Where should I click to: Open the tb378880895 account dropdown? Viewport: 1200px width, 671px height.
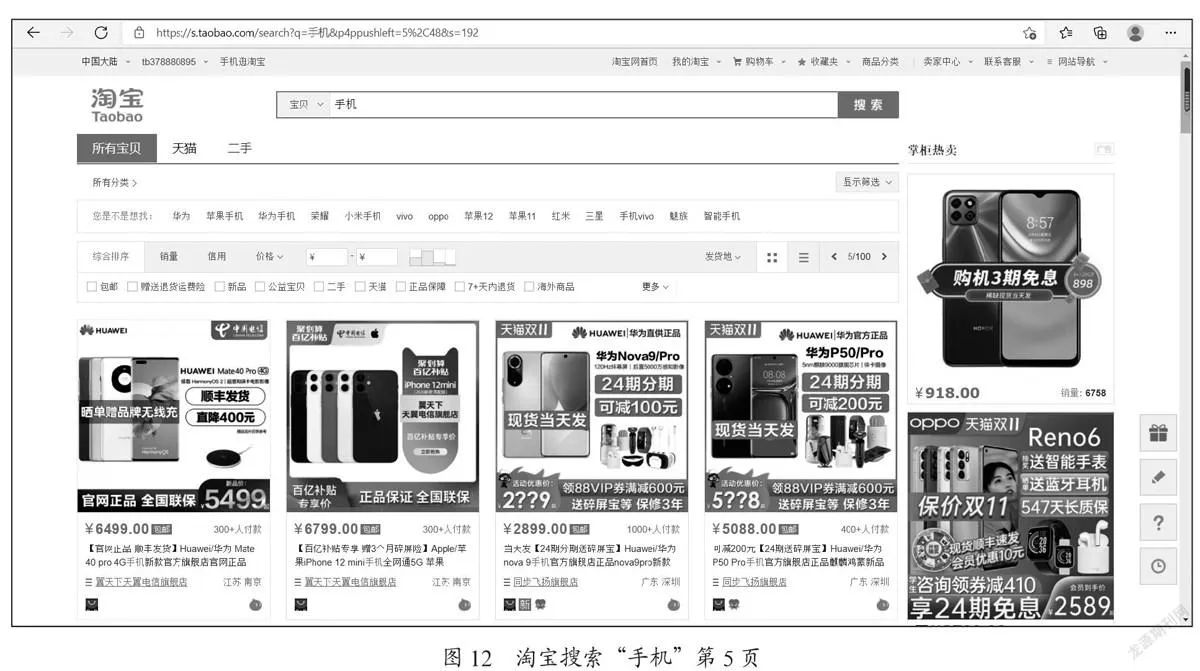pyautogui.click(x=175, y=62)
